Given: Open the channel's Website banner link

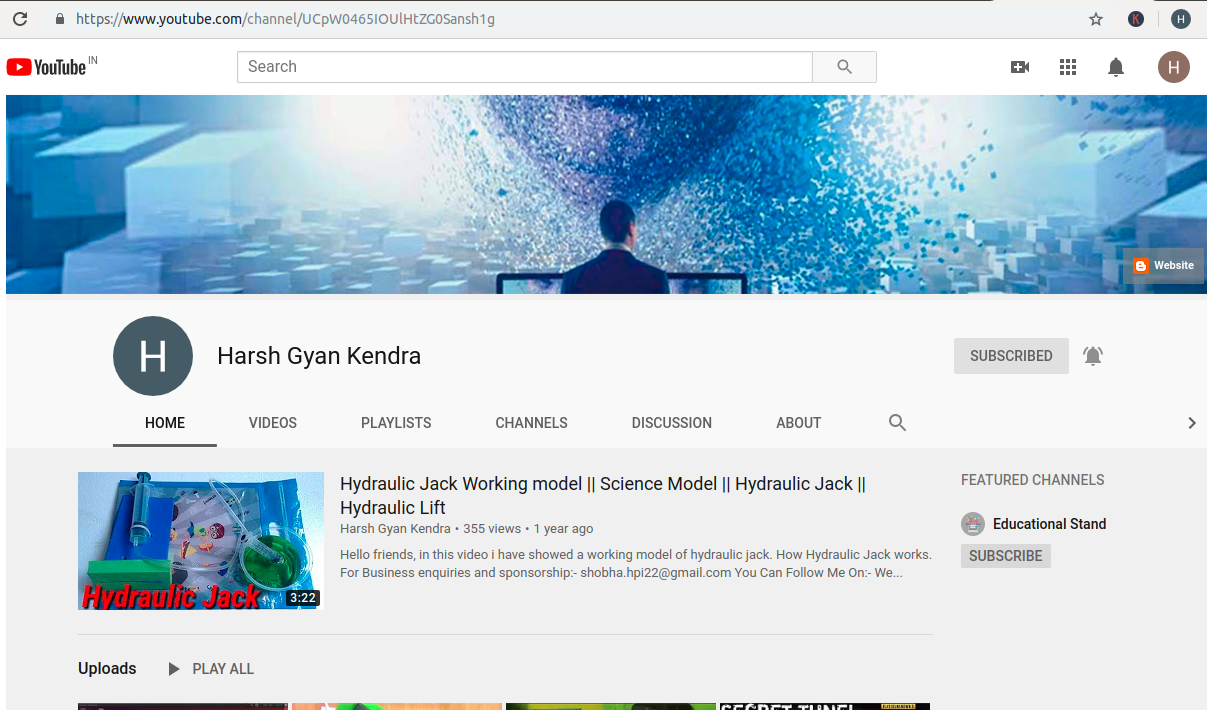Looking at the screenshot, I should click(1163, 266).
